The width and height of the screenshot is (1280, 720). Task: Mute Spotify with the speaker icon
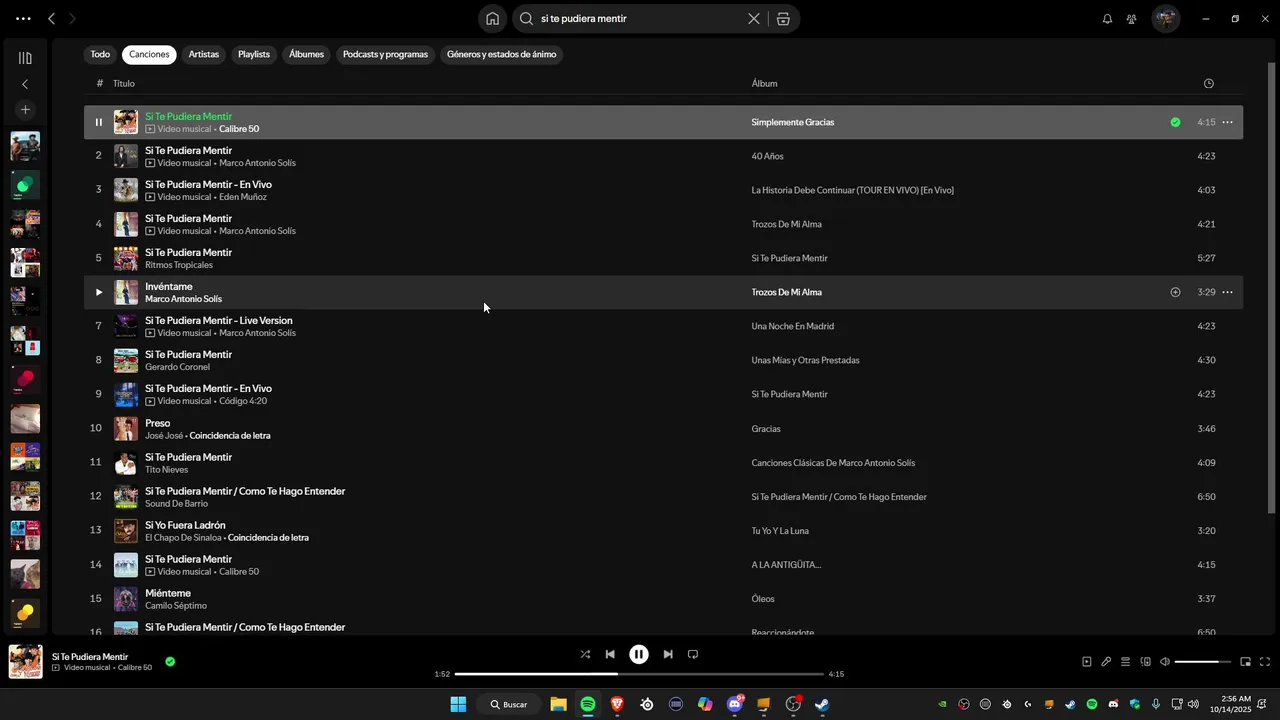tap(1165, 661)
